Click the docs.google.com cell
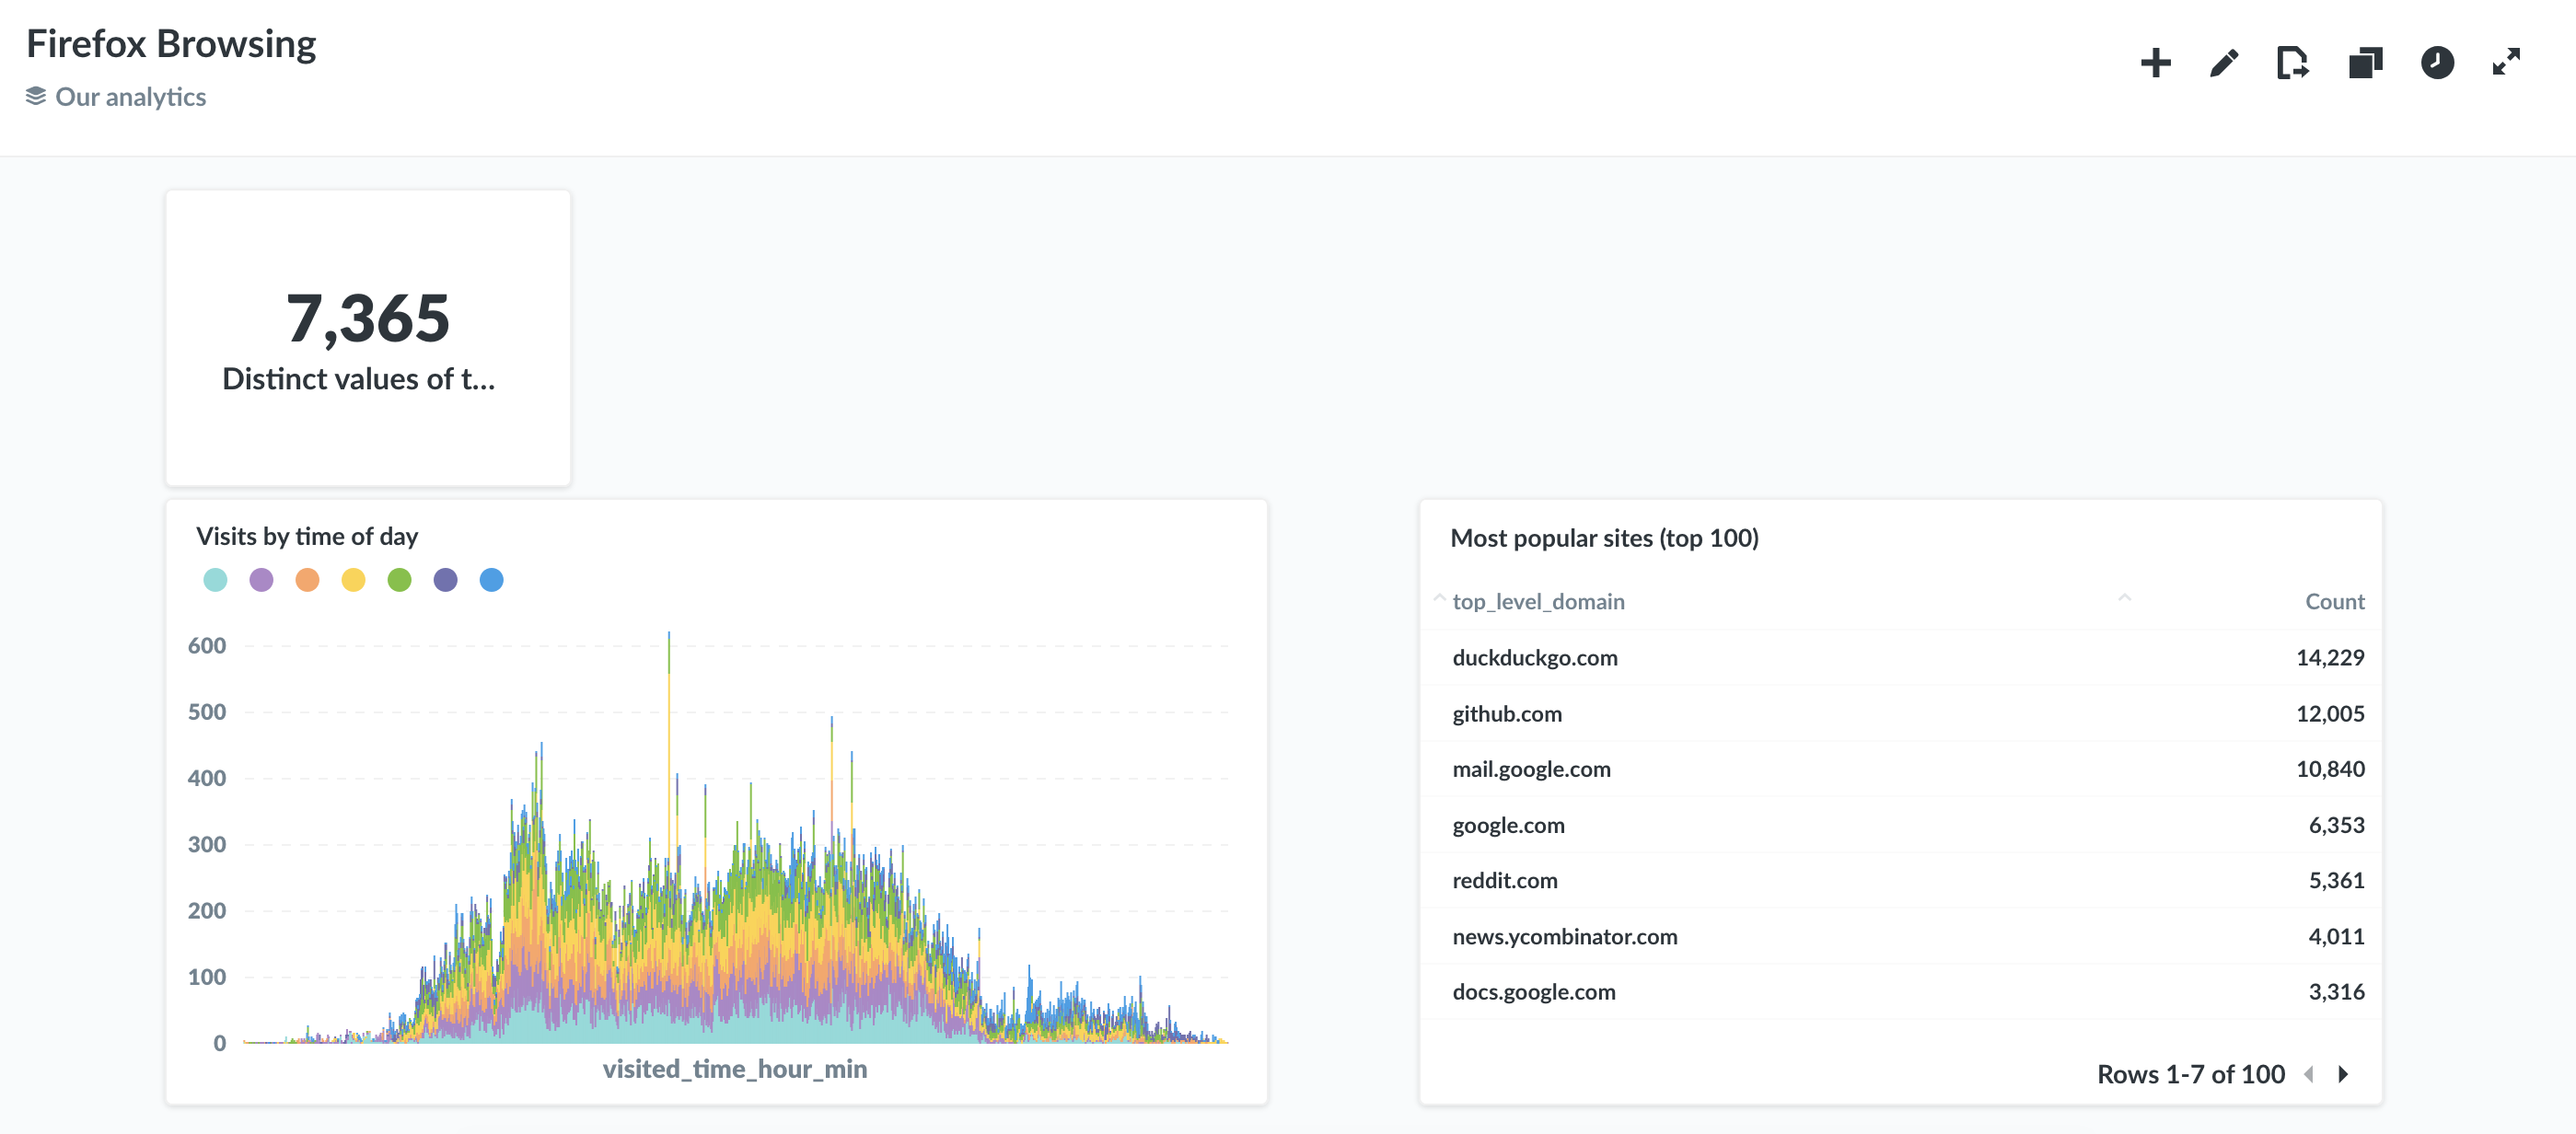The height and width of the screenshot is (1134, 2576). pos(1534,992)
